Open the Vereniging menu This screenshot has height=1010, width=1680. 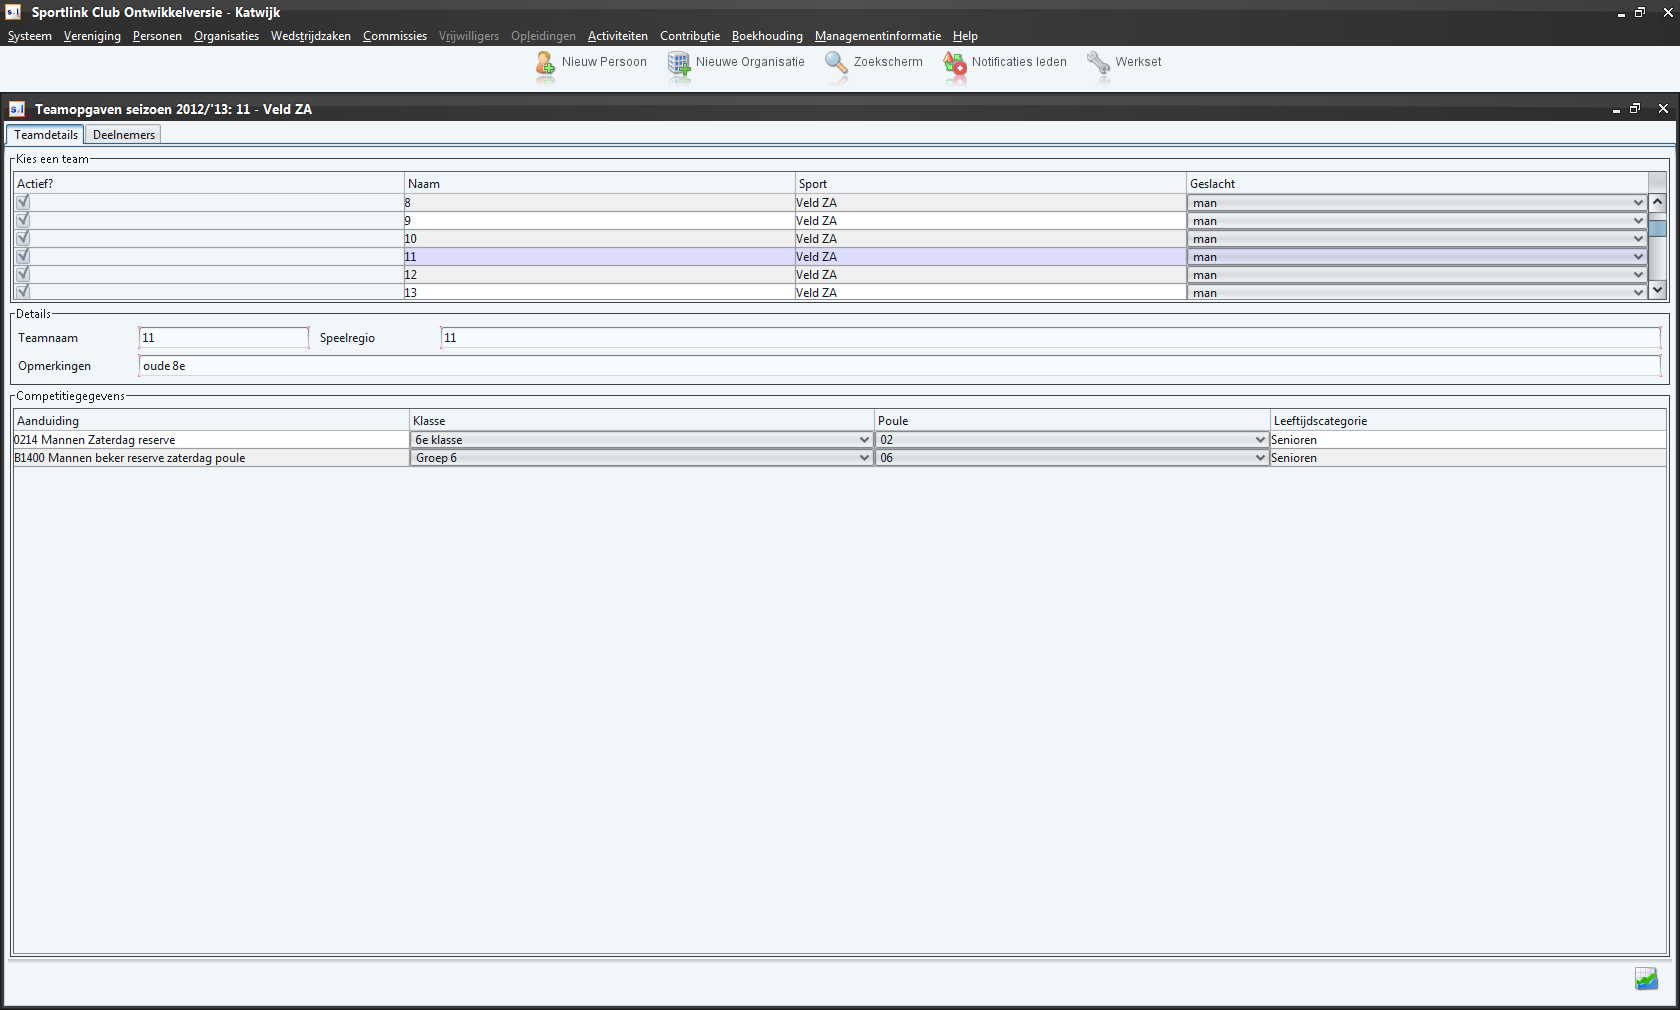(x=92, y=36)
